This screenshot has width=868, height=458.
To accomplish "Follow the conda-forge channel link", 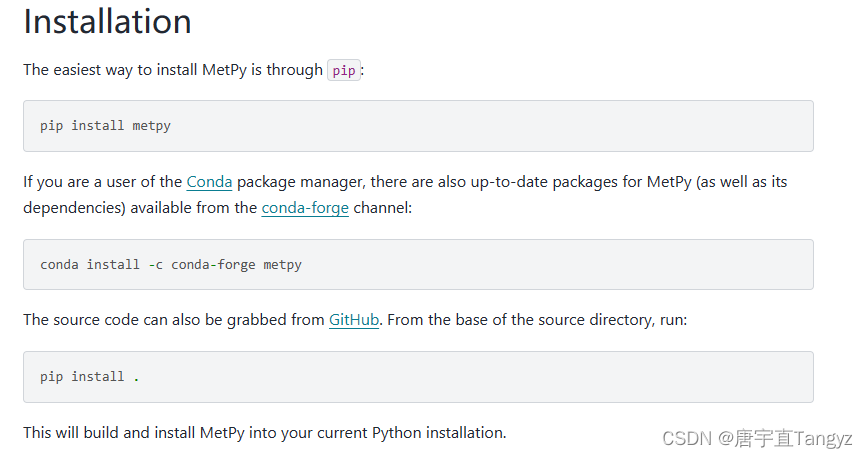I will (x=305, y=208).
